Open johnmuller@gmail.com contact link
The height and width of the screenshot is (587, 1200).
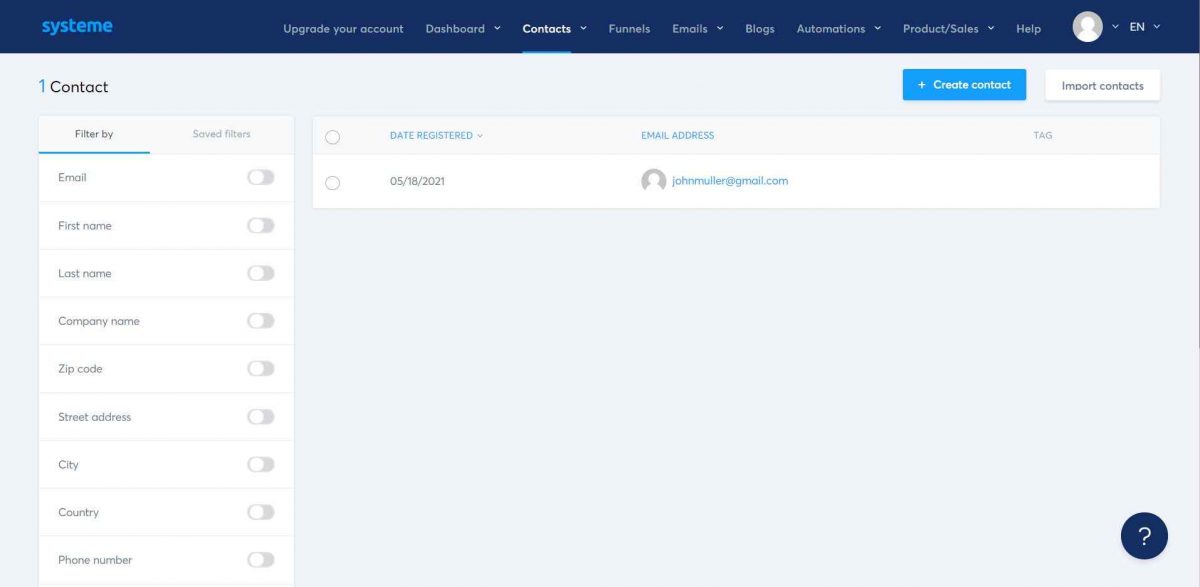[x=730, y=181]
